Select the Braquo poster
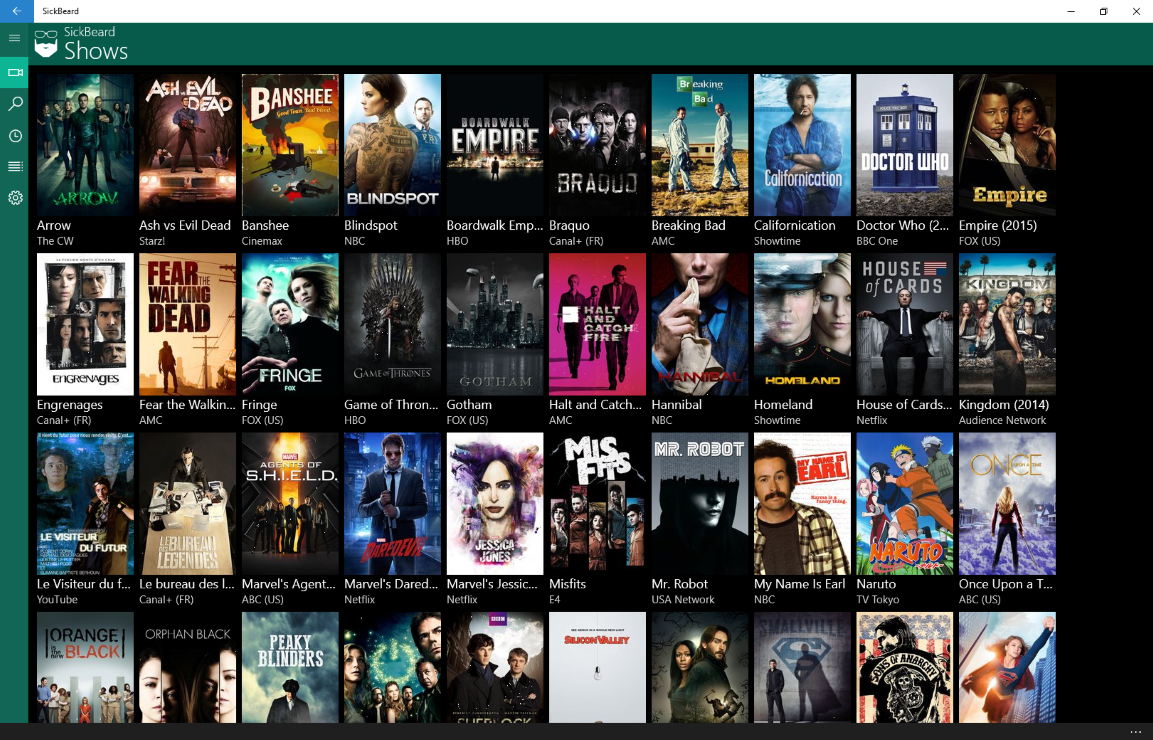 coord(598,145)
